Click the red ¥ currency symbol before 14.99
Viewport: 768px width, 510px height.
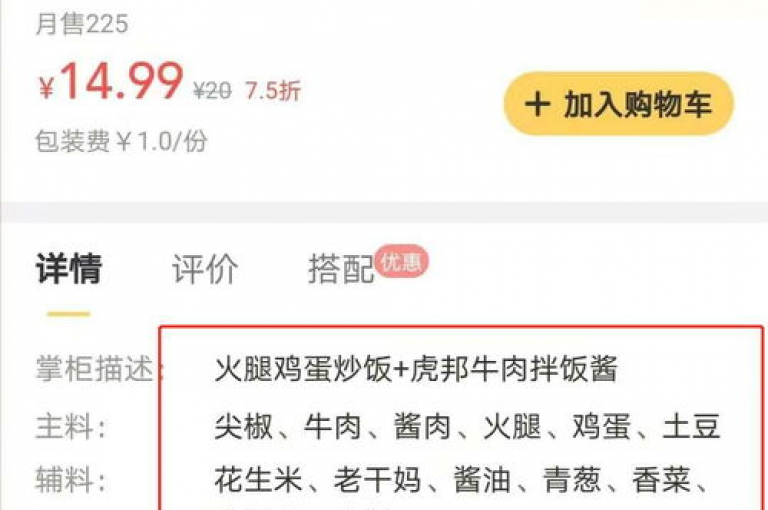47,88
